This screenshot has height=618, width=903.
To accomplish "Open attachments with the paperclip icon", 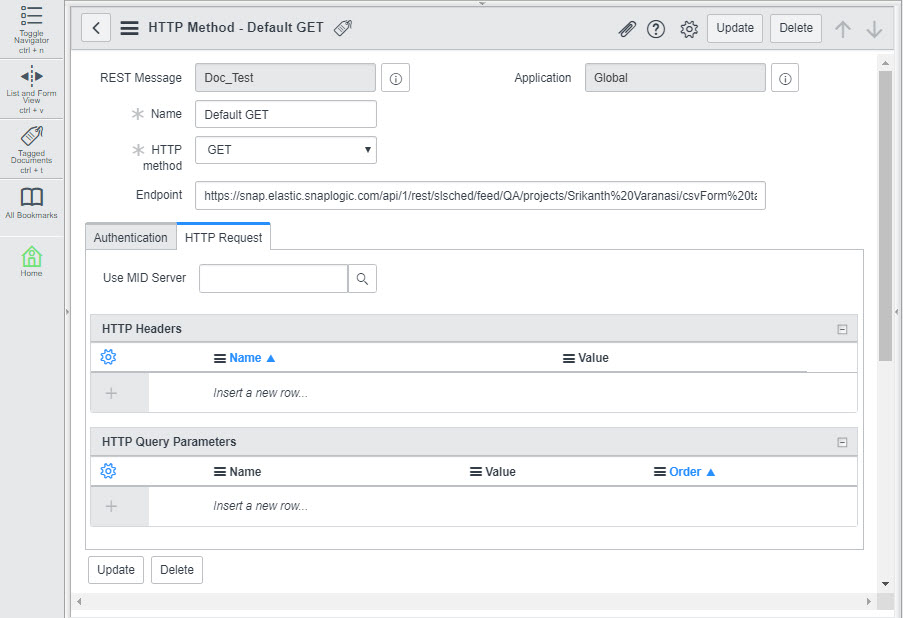I will pos(627,29).
